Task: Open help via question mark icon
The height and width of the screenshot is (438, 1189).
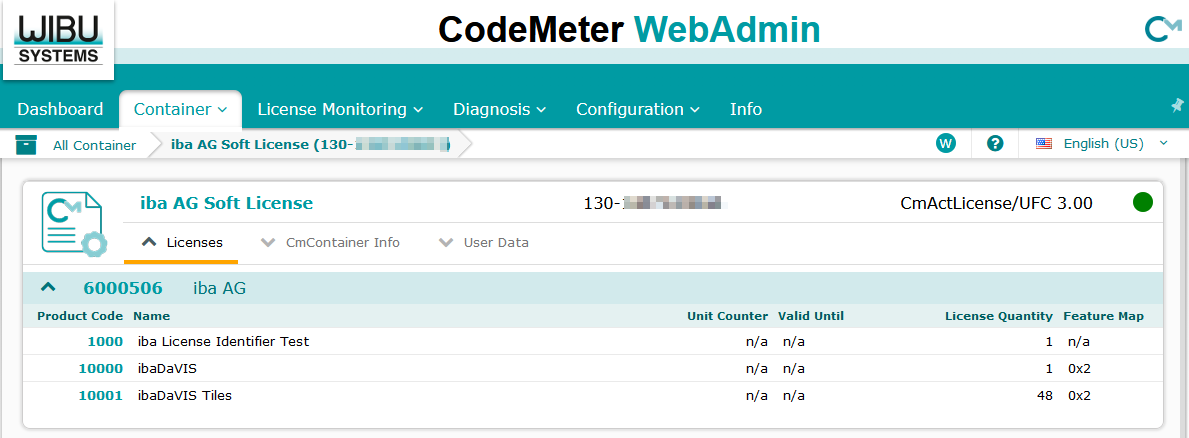Action: [x=996, y=143]
